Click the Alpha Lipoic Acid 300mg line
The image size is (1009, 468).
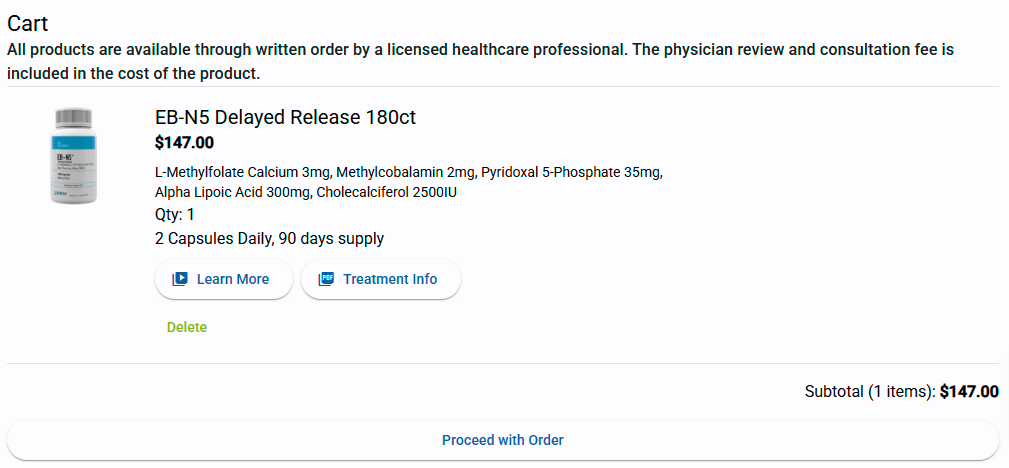pos(305,192)
